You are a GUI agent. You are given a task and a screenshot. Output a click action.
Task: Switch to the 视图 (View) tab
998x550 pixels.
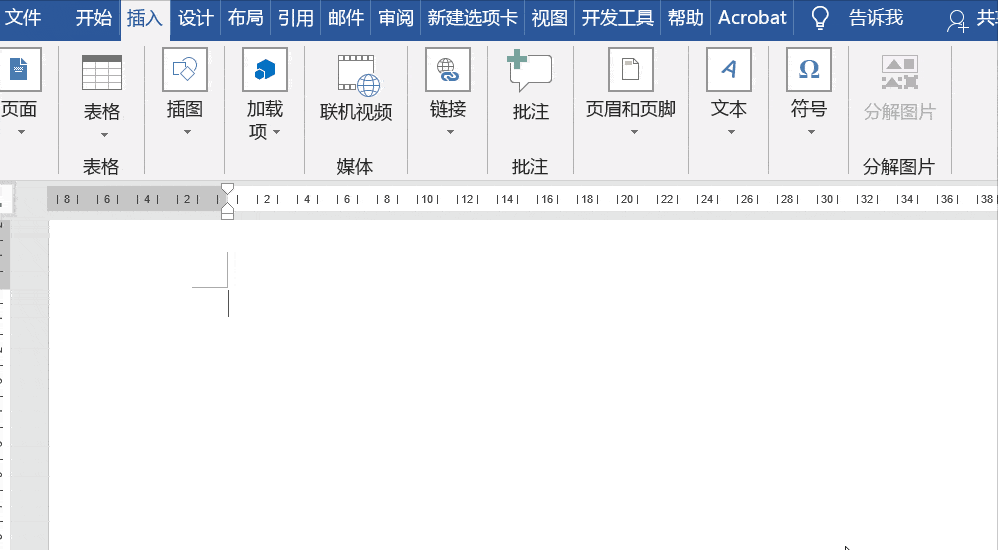[549, 17]
